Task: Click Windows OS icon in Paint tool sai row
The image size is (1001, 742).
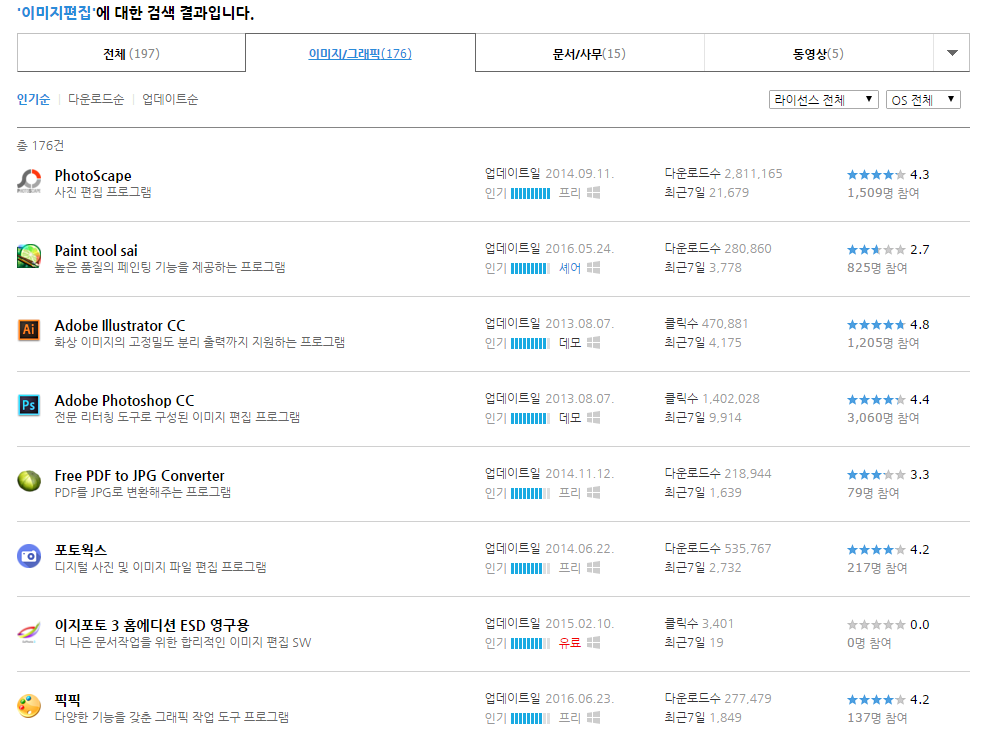Action: pos(593,268)
